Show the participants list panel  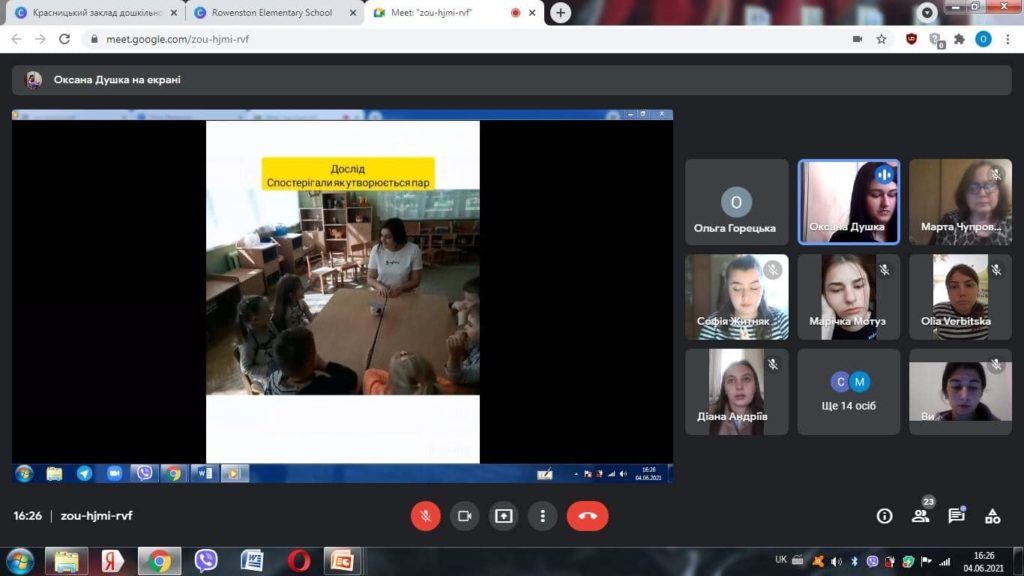(x=920, y=516)
